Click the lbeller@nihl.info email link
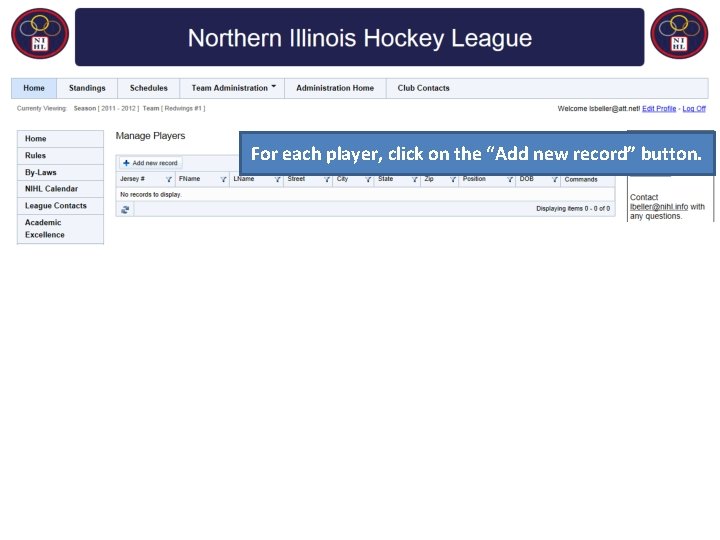720x540 pixels. (x=659, y=207)
